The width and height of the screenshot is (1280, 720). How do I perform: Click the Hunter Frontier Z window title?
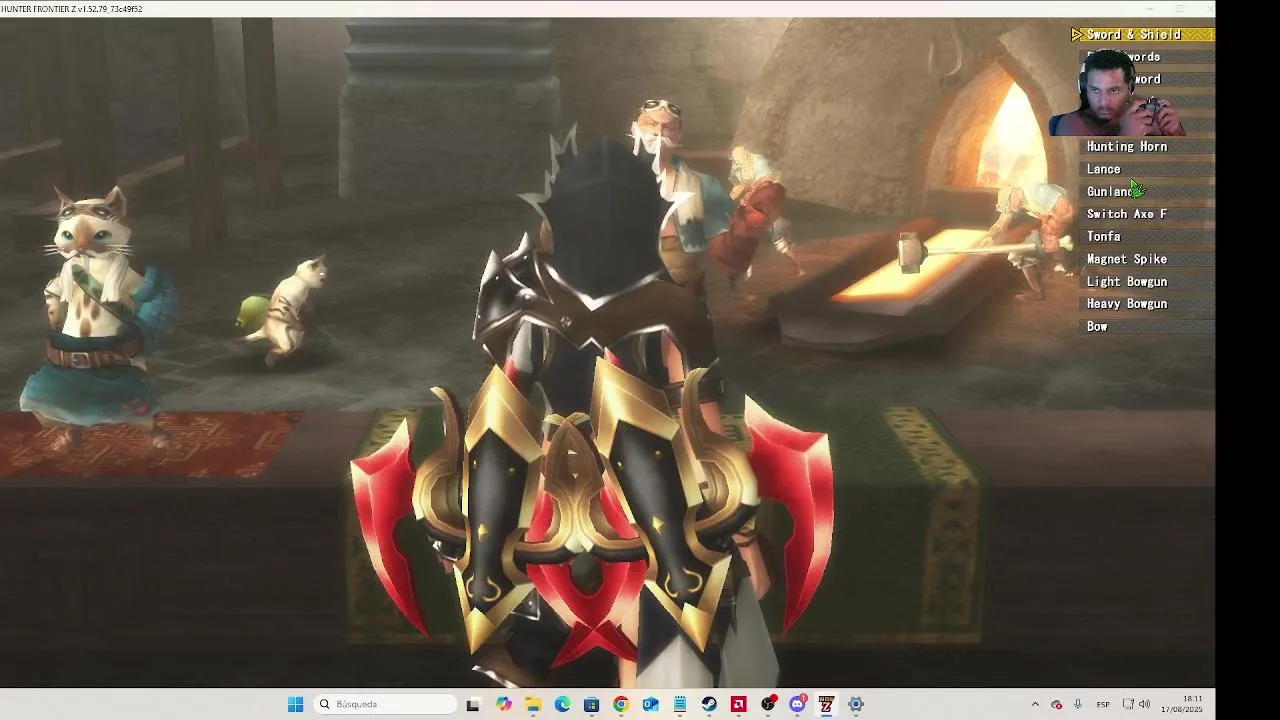pyautogui.click(x=72, y=9)
